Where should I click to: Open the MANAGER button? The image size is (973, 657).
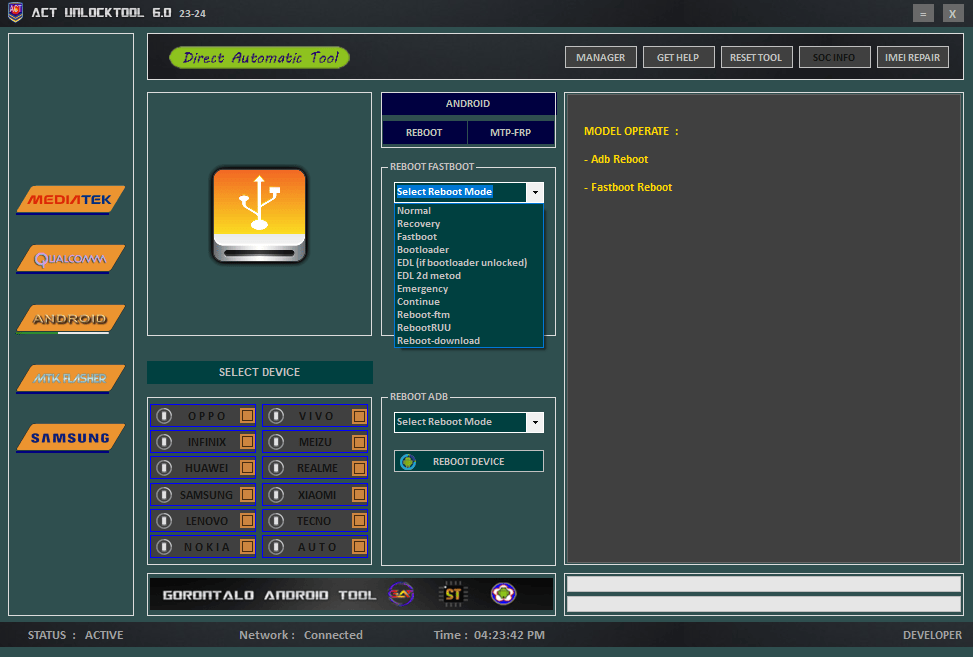(x=600, y=57)
